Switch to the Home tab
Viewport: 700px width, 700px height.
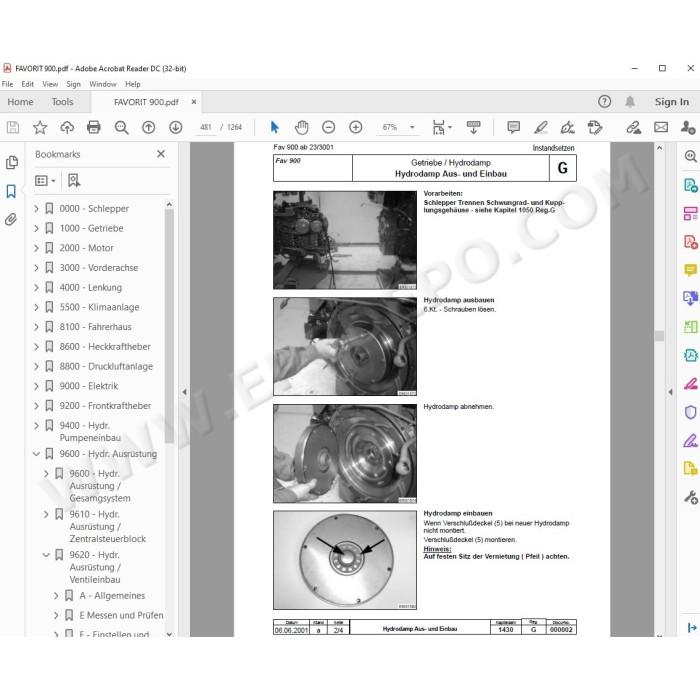coord(21,102)
